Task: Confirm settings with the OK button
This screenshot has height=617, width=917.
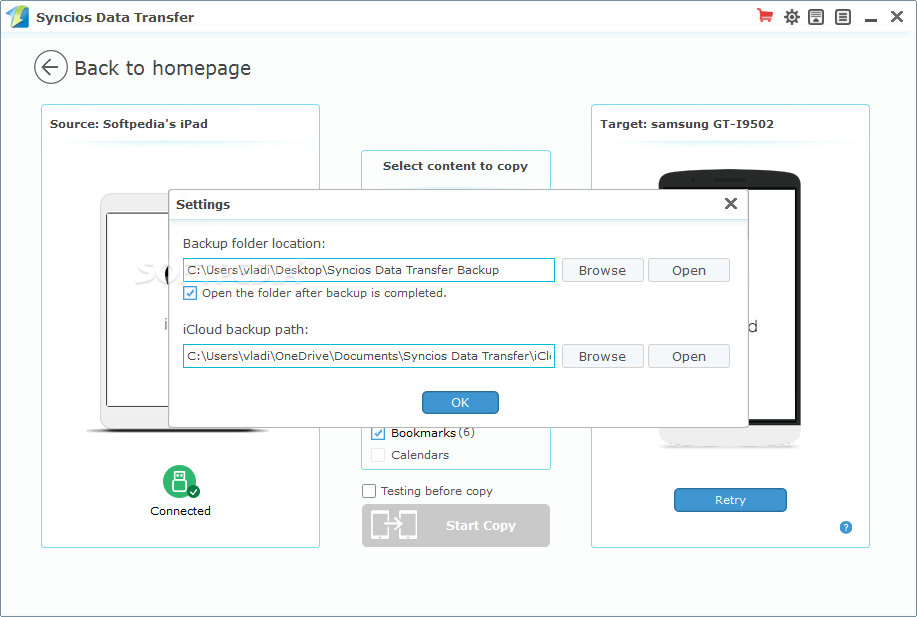Action: tap(460, 402)
